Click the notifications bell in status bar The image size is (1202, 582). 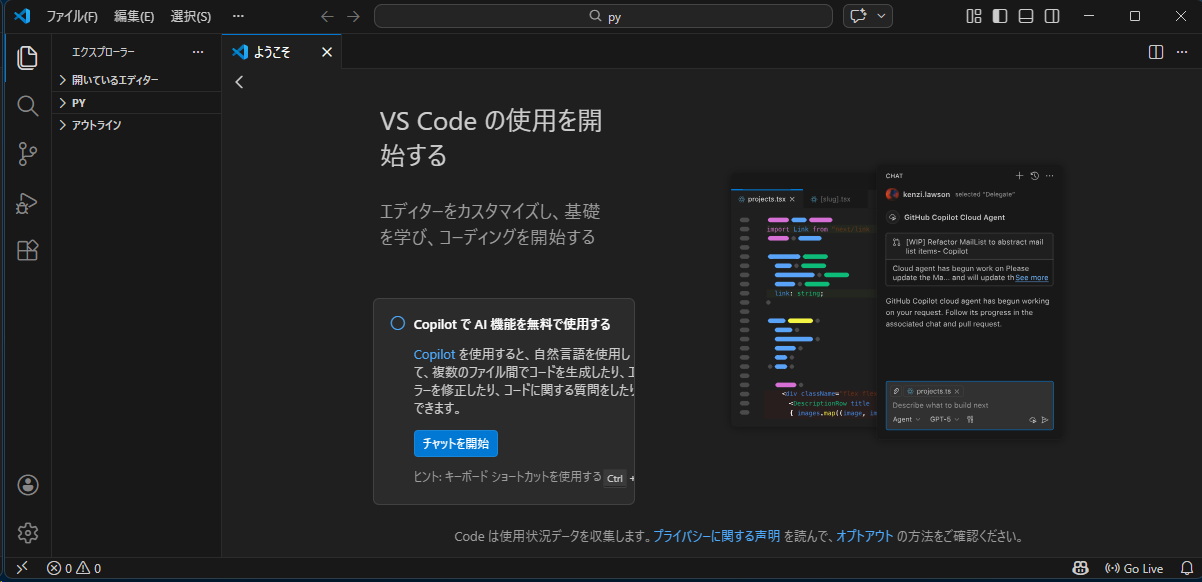point(1187,568)
